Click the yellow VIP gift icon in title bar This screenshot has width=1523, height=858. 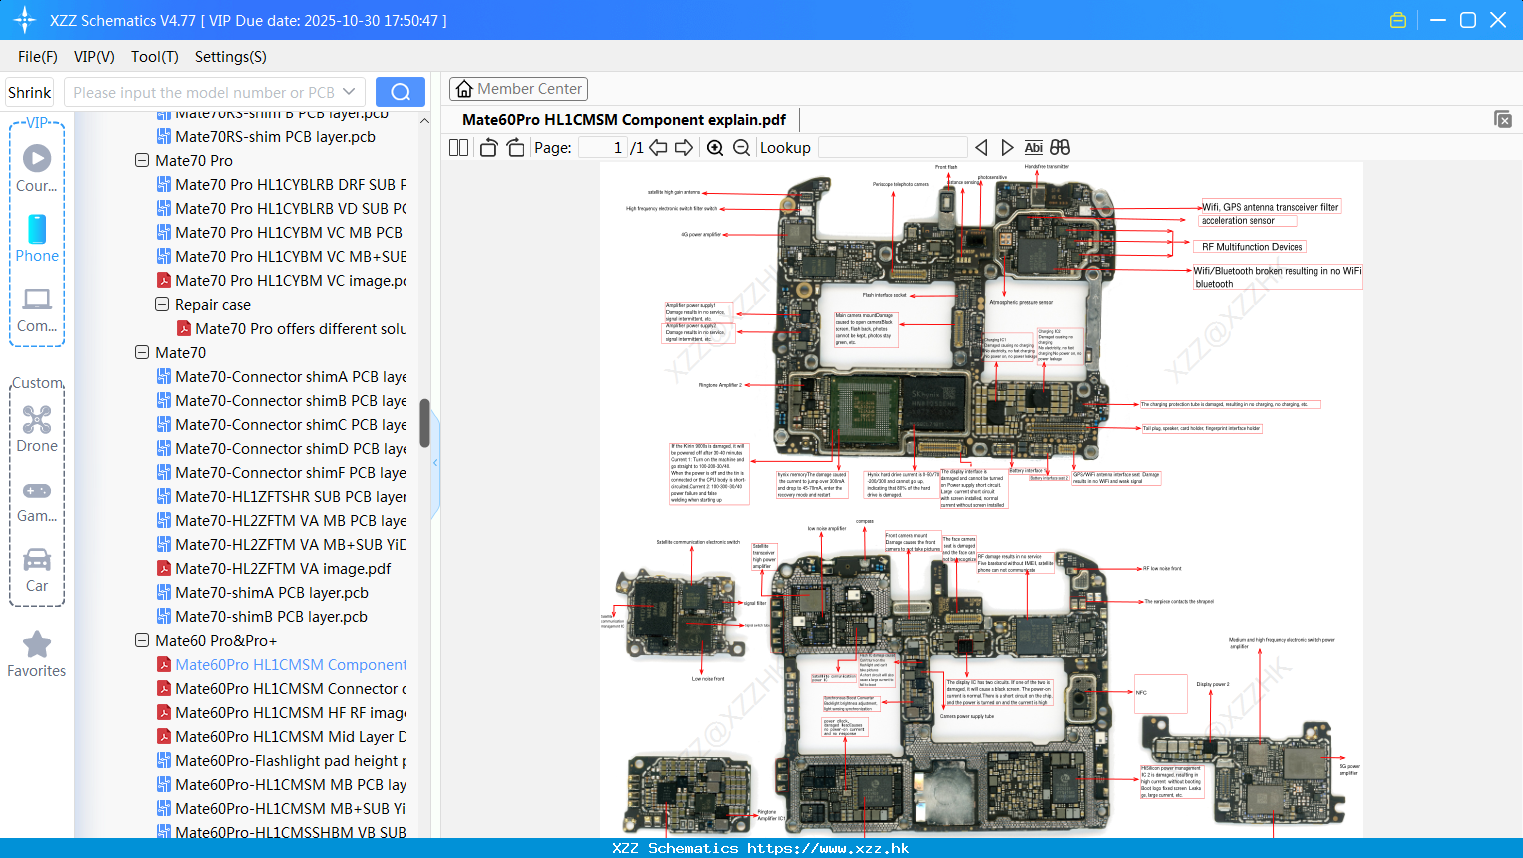[x=1398, y=20]
